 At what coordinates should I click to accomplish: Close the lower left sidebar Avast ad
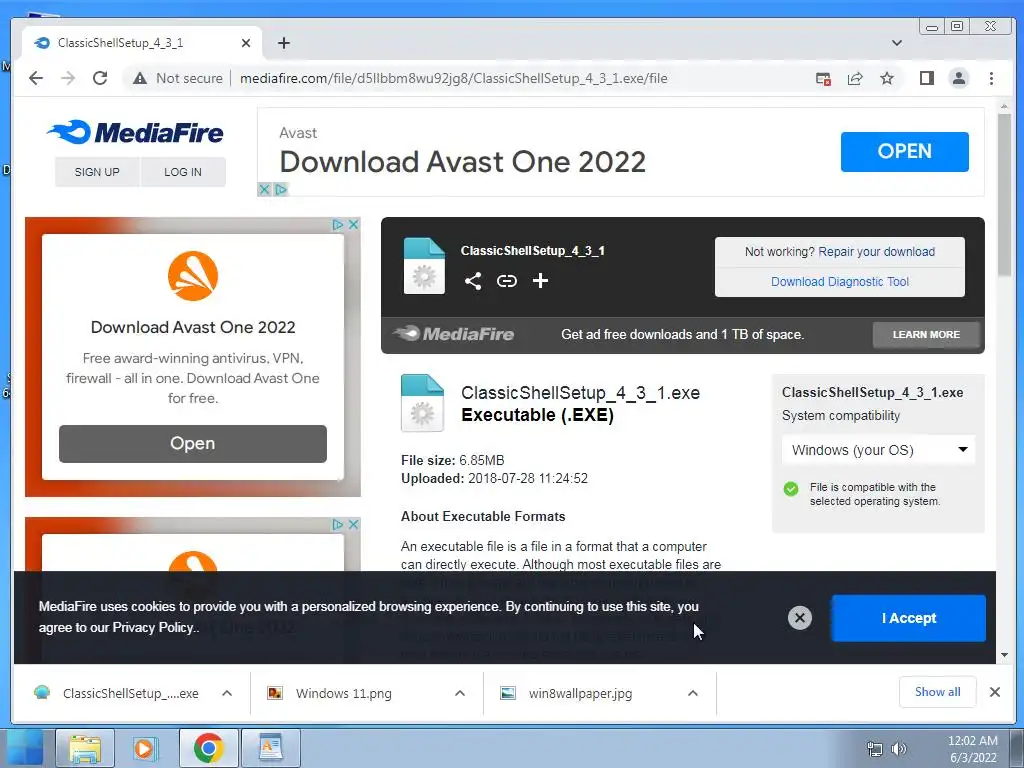coord(353,524)
